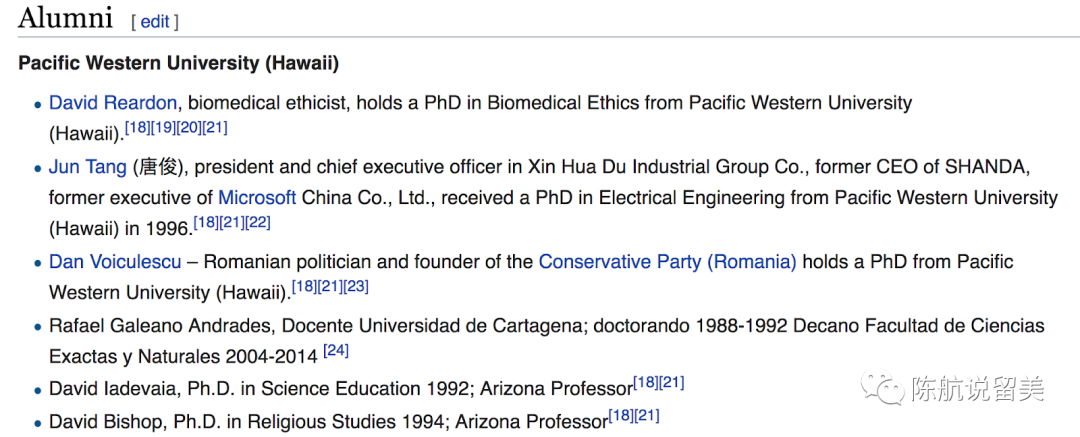This screenshot has height=437, width=1080.
Task: Click the edit link beside Alumni heading
Action: (155, 21)
